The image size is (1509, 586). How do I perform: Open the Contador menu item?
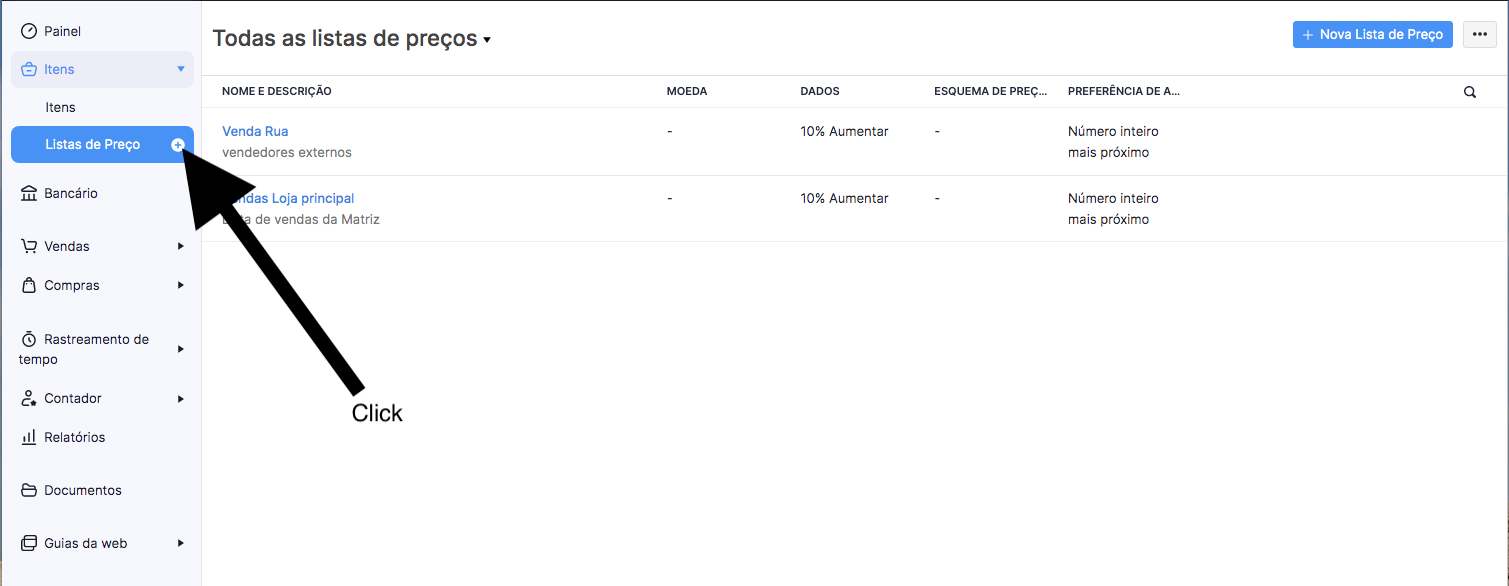pos(73,398)
